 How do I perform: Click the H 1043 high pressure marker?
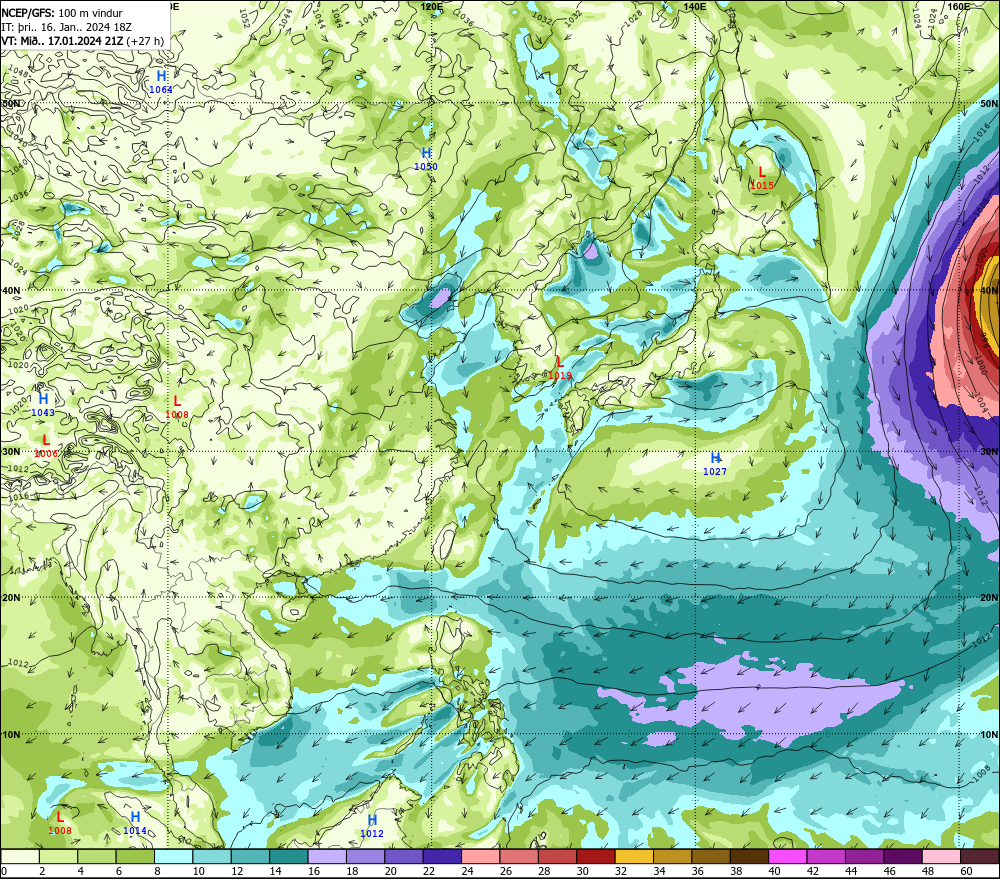[43, 405]
